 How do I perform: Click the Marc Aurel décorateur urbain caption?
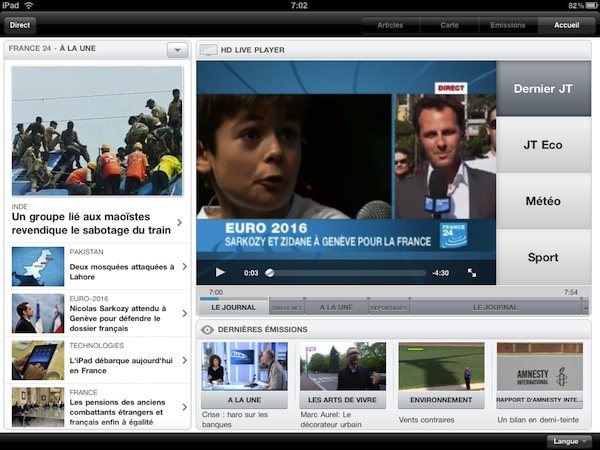click(331, 419)
